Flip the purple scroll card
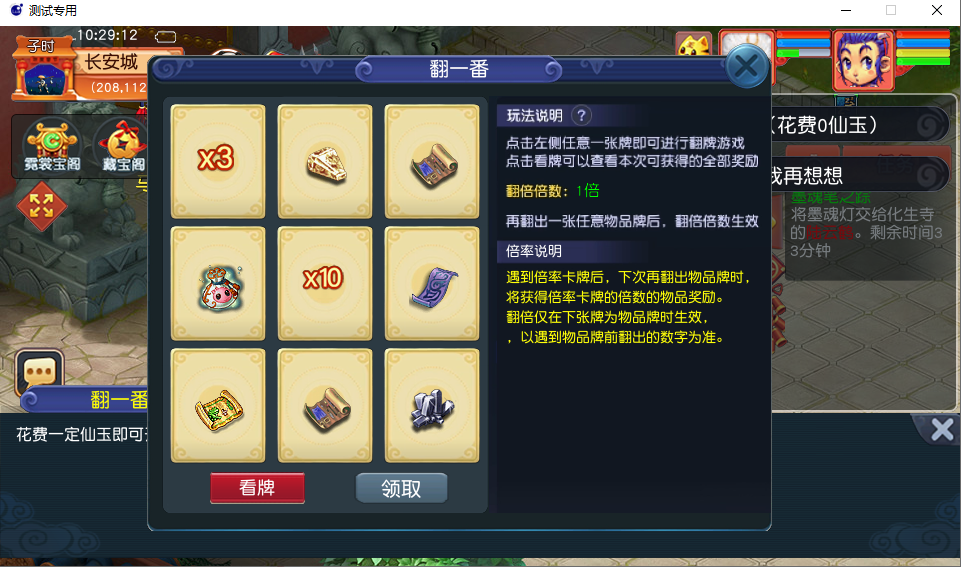961x567 pixels. click(432, 283)
